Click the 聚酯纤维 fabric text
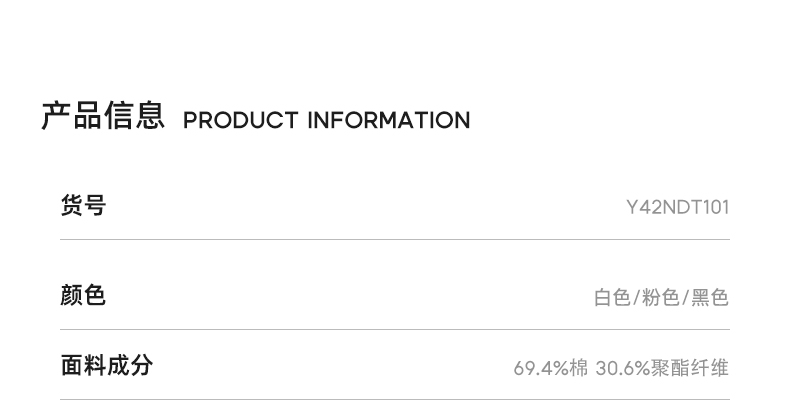Screen dimensions: 790x404 pyautogui.click(x=689, y=368)
